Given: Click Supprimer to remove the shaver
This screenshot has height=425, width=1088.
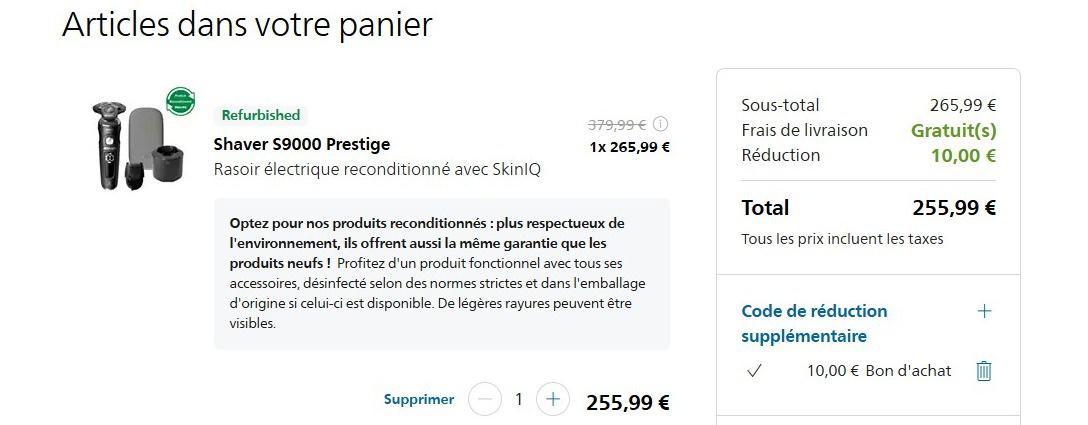Looking at the screenshot, I should 419,400.
